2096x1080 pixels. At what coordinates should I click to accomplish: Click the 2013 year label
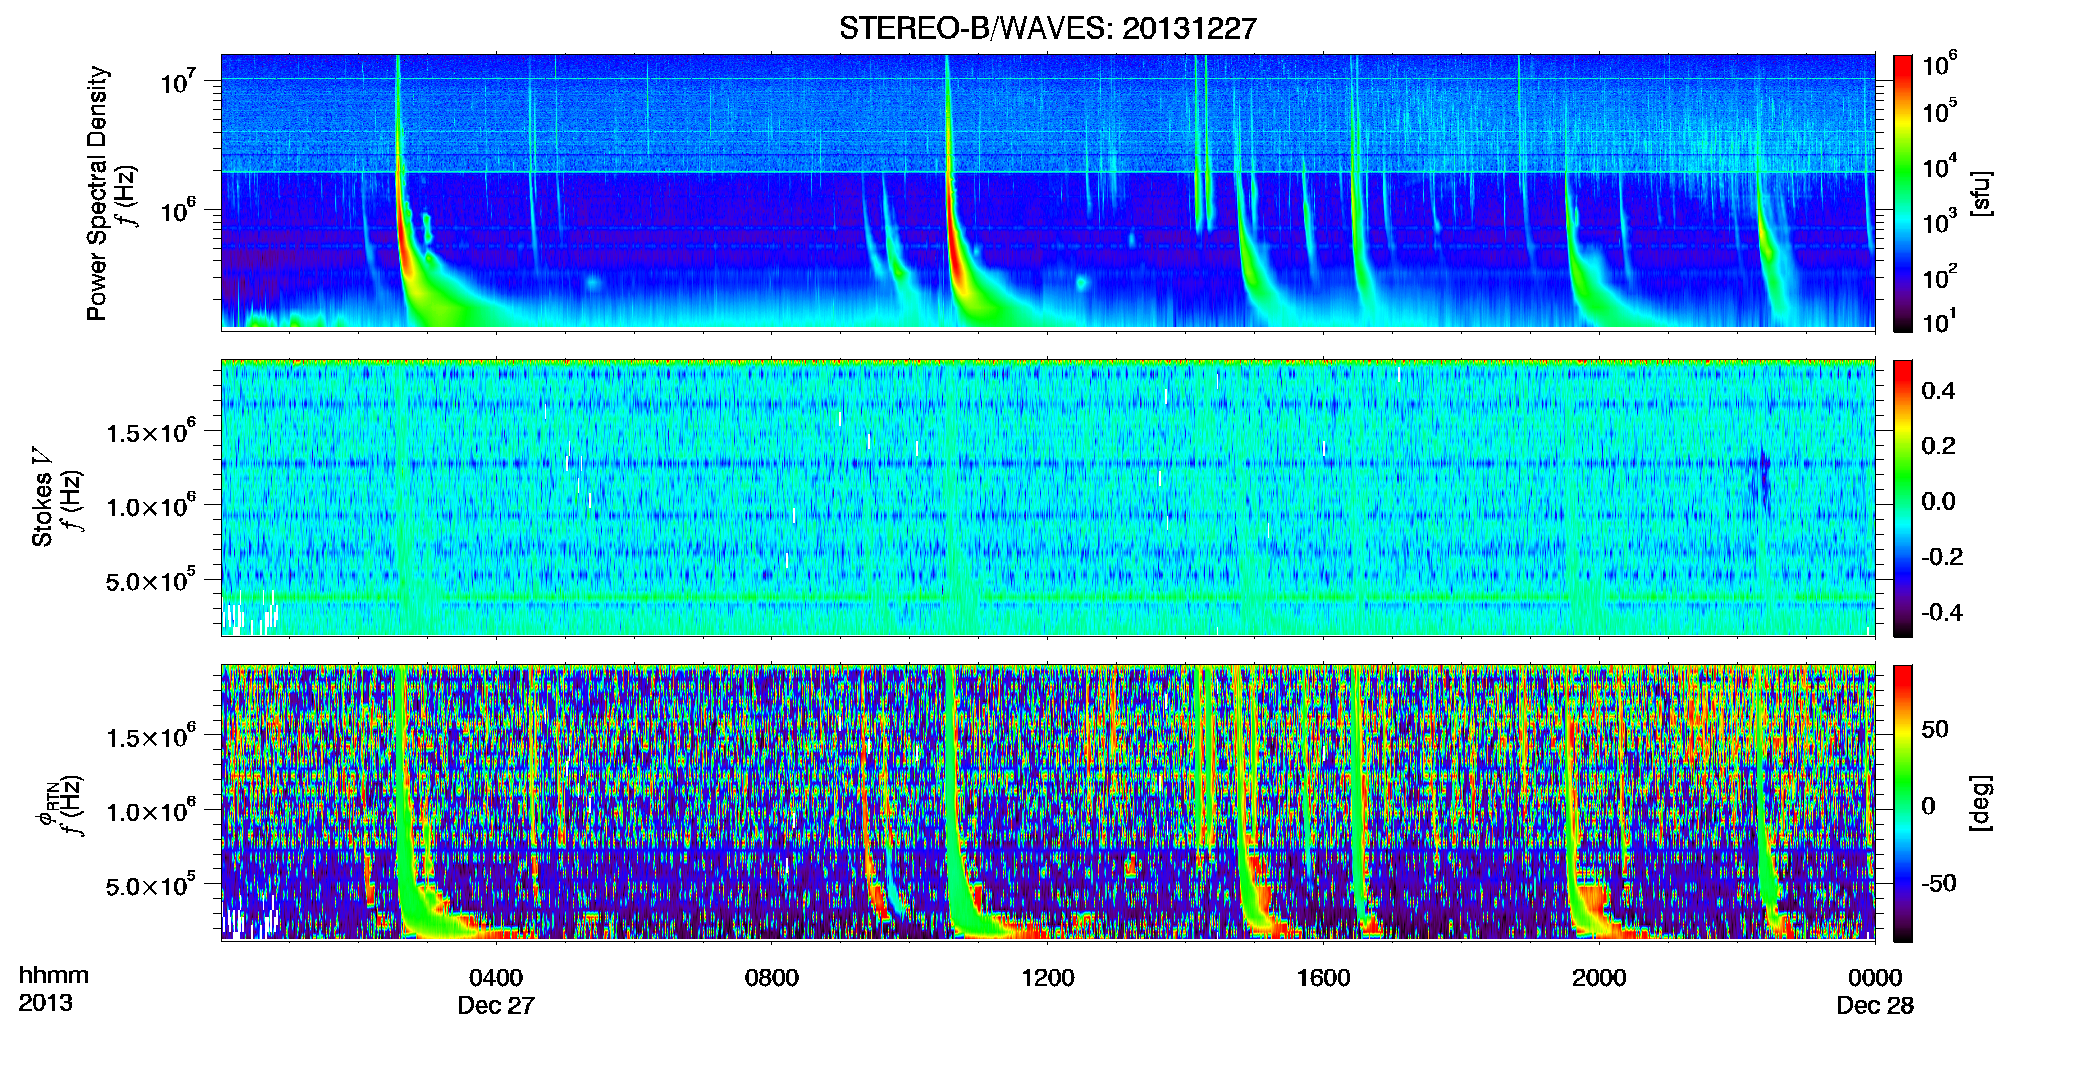point(45,1003)
